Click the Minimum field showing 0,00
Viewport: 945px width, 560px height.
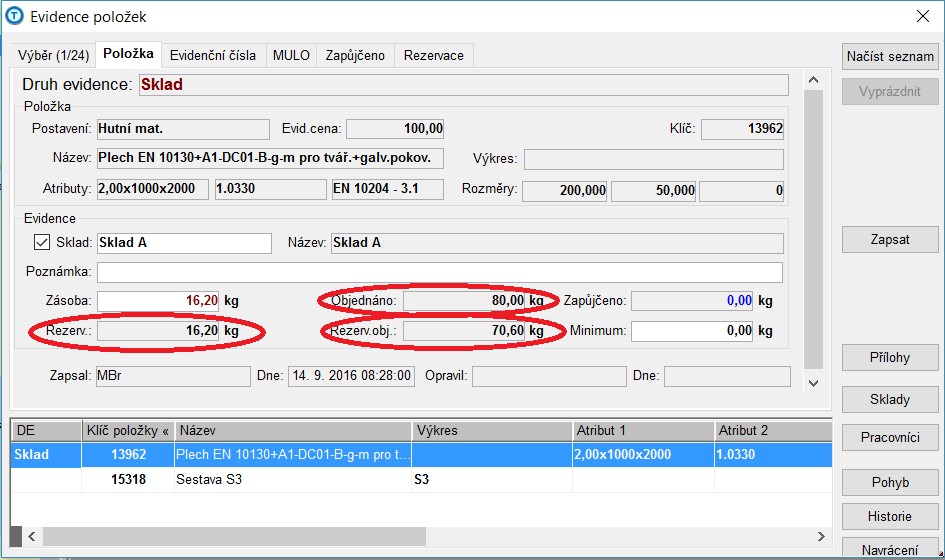tap(692, 331)
